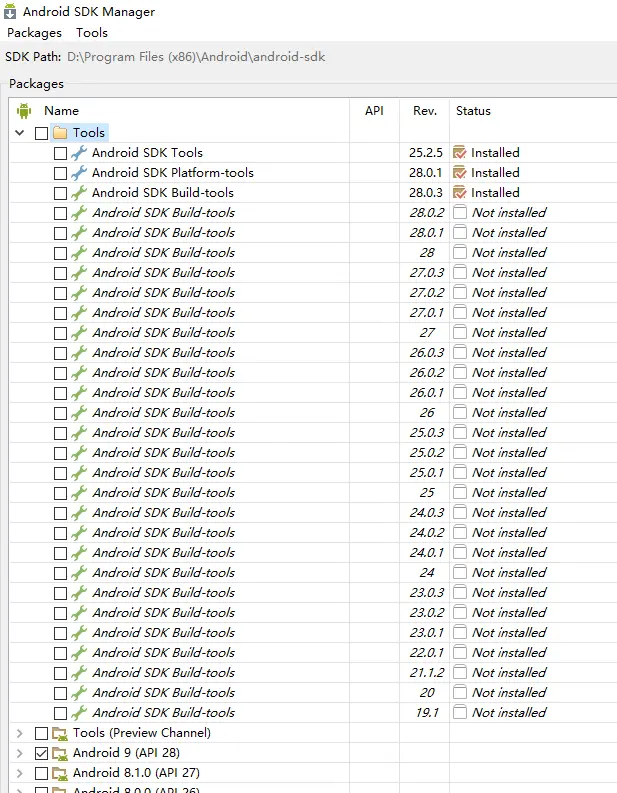Check Build-tools 26.0.2 checkbox

pyautogui.click(x=60, y=373)
